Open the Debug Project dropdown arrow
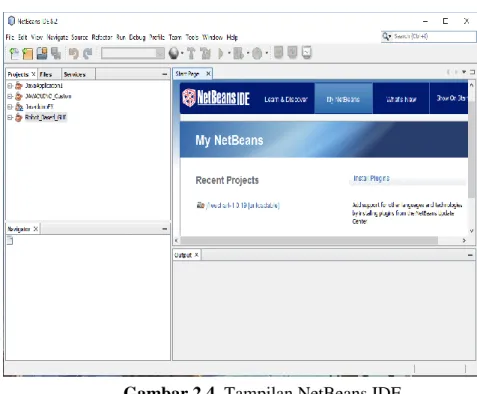Viewport: 477px width, 394px height. click(x=248, y=53)
